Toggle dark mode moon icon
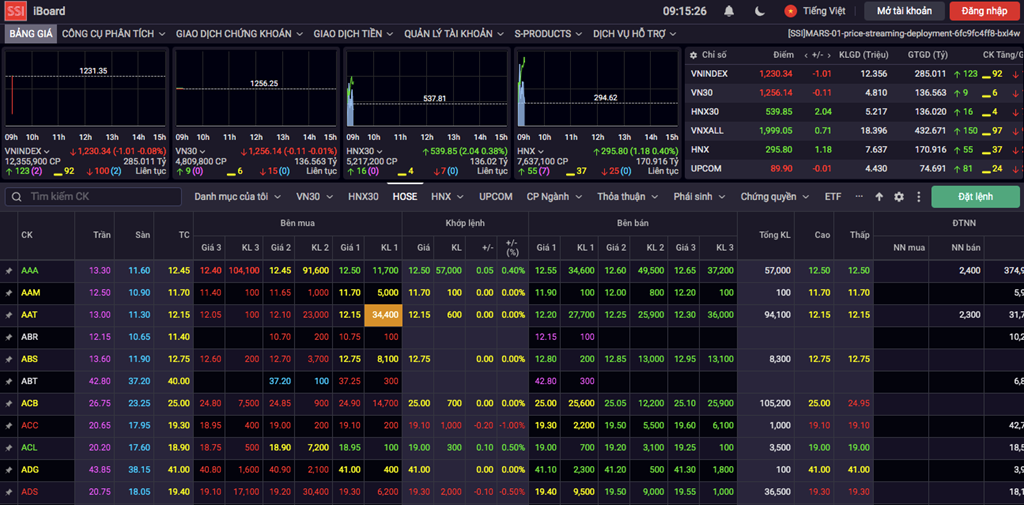The width and height of the screenshot is (1024, 505). (x=760, y=11)
